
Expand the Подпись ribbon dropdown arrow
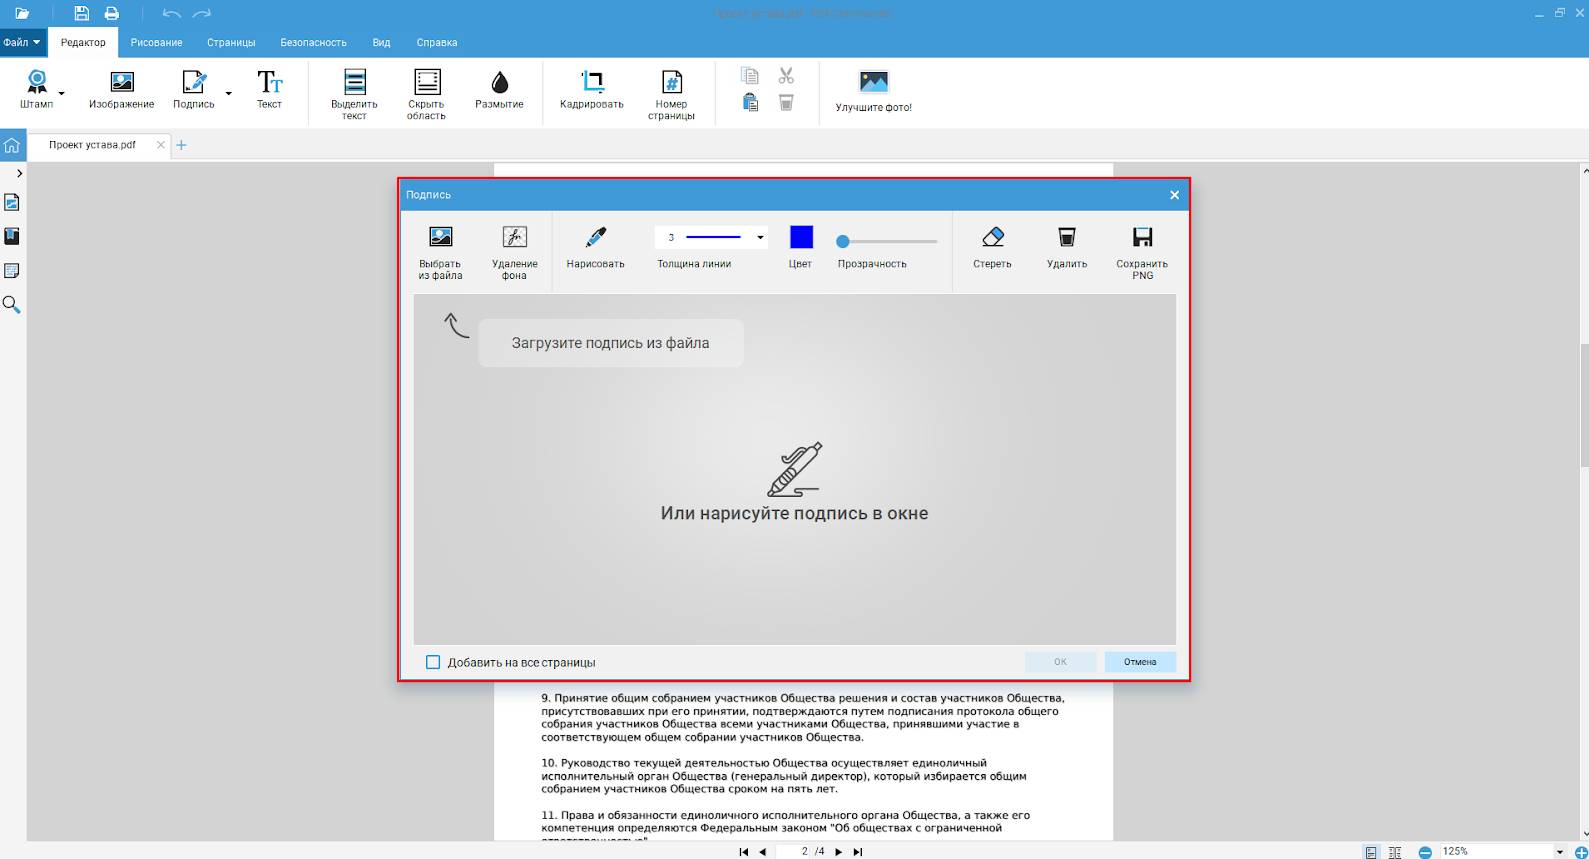pyautogui.click(x=228, y=94)
